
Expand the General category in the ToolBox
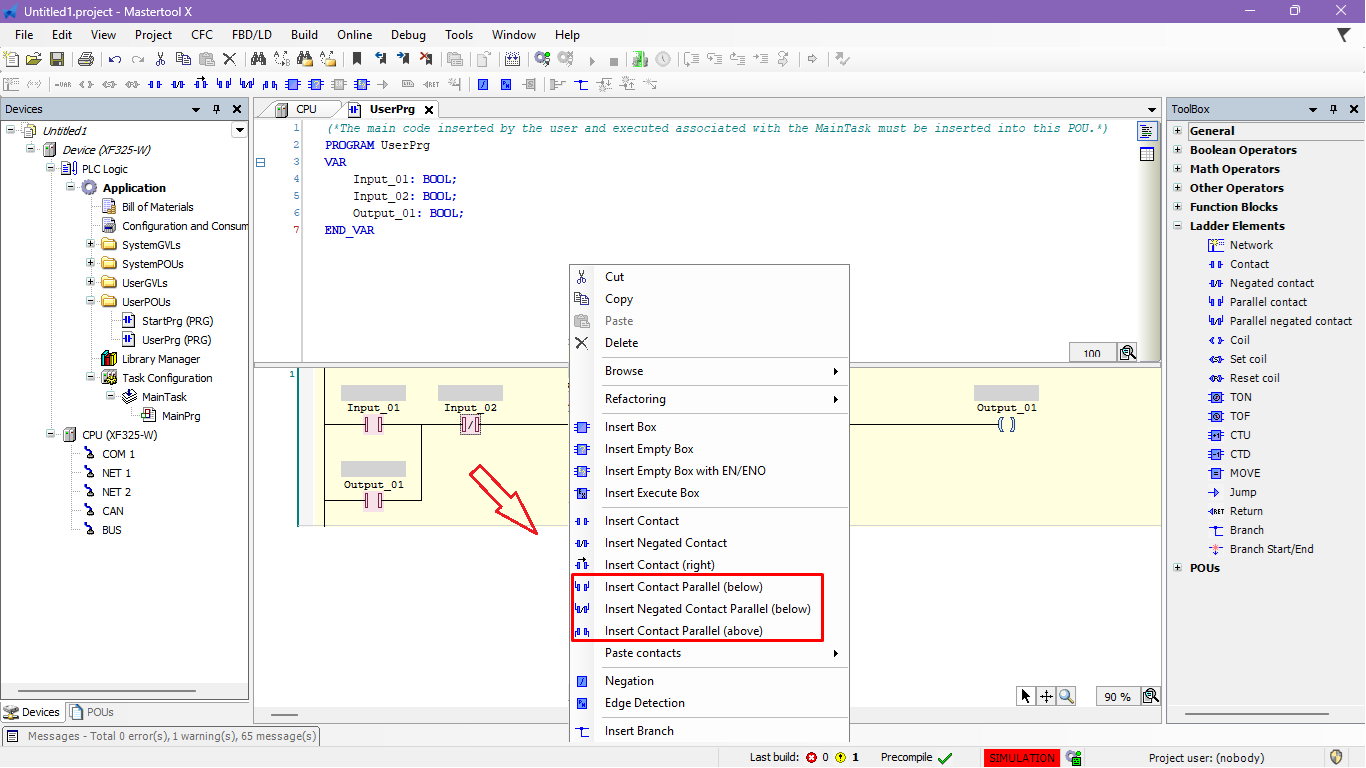click(x=1178, y=131)
